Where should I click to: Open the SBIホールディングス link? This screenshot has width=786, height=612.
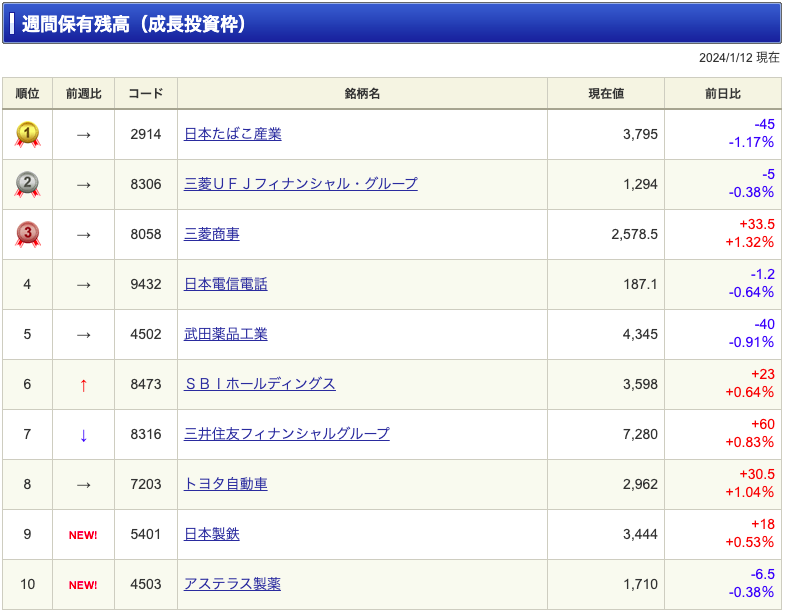[260, 384]
